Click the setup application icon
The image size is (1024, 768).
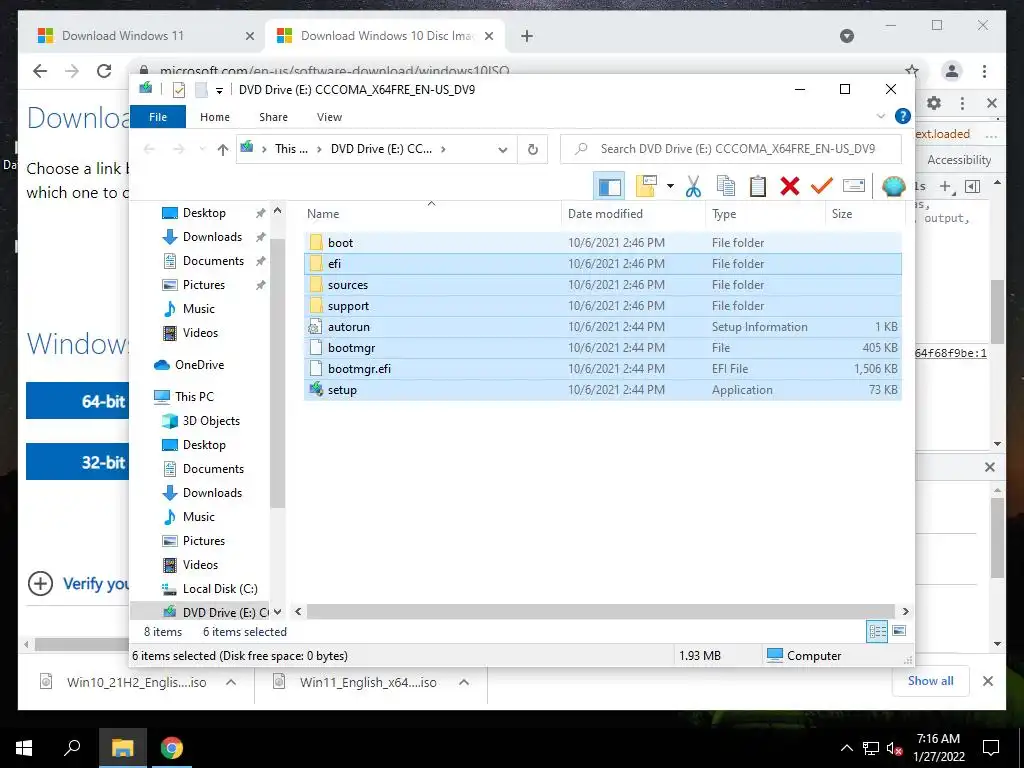(x=316, y=390)
